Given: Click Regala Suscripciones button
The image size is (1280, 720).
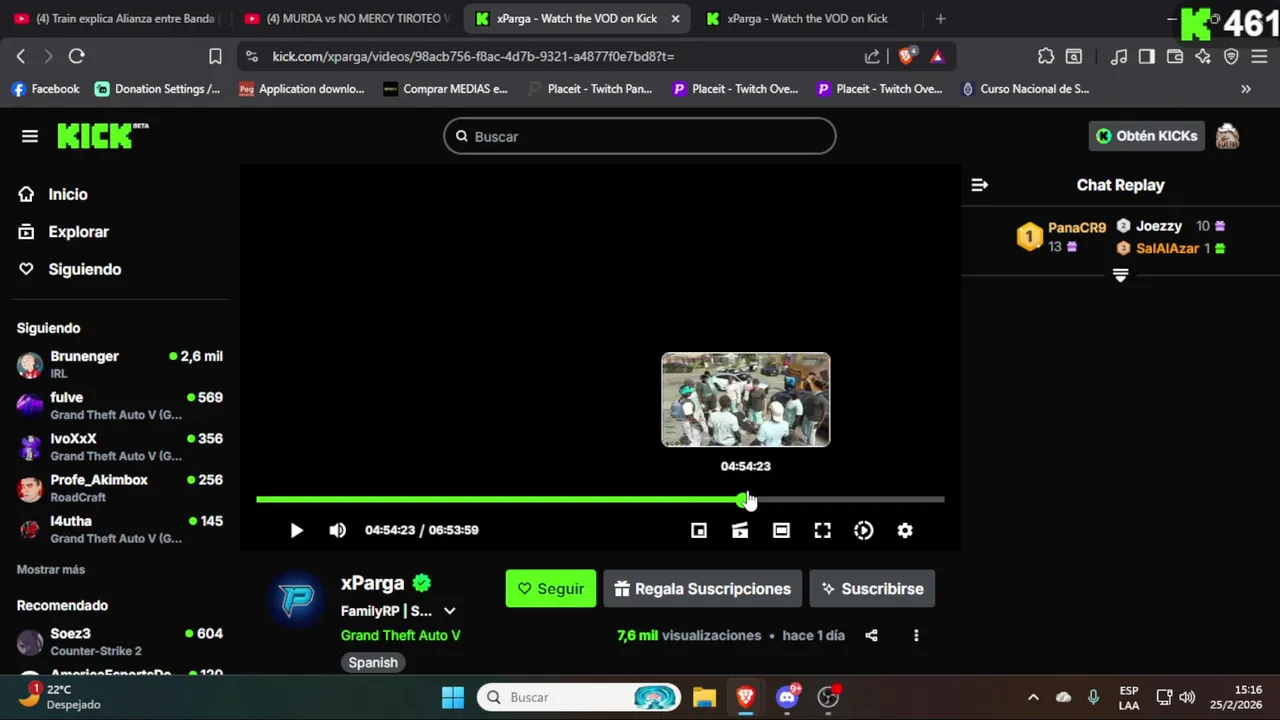Looking at the screenshot, I should [703, 589].
